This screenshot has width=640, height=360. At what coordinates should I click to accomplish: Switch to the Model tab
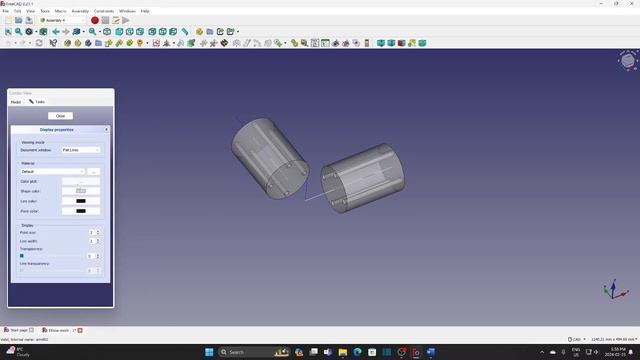pyautogui.click(x=16, y=102)
